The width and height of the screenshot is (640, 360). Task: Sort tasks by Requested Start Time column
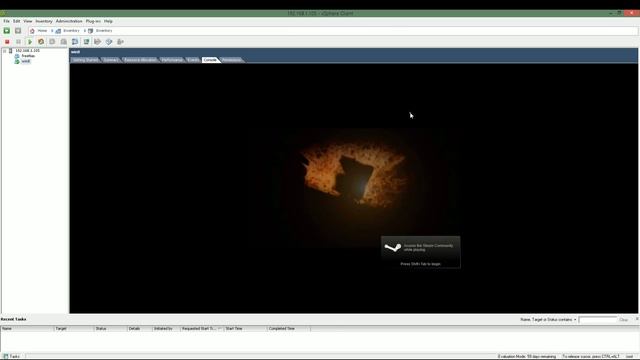click(x=202, y=329)
